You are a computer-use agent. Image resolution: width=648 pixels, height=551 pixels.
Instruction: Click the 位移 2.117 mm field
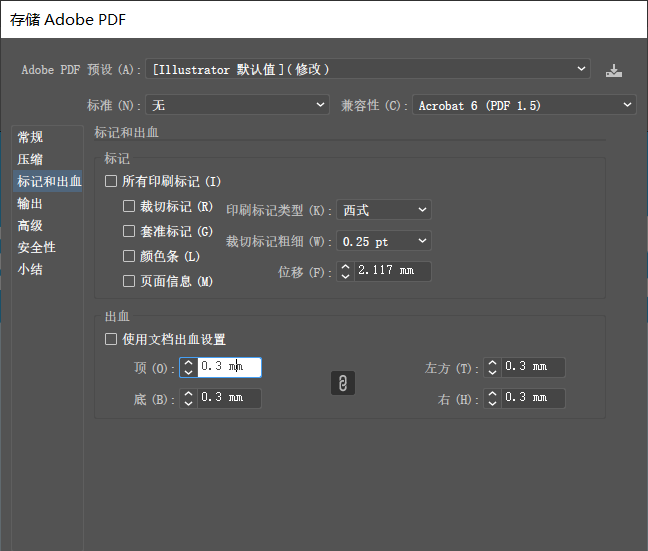point(392,271)
